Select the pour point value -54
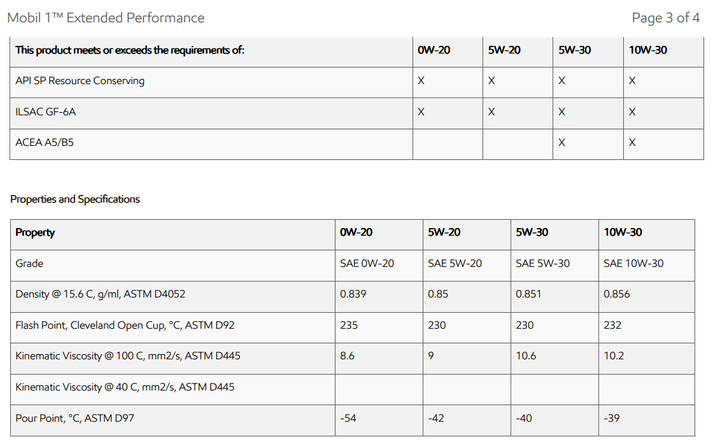 tap(348, 418)
